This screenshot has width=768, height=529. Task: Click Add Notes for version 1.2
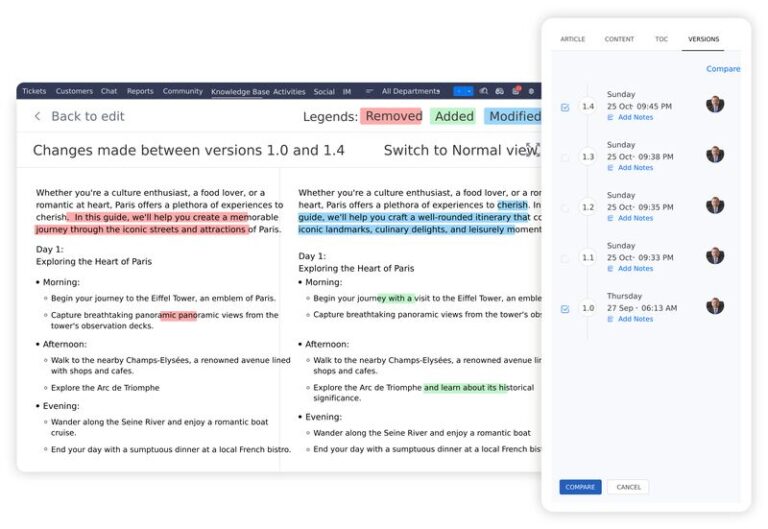click(635, 218)
